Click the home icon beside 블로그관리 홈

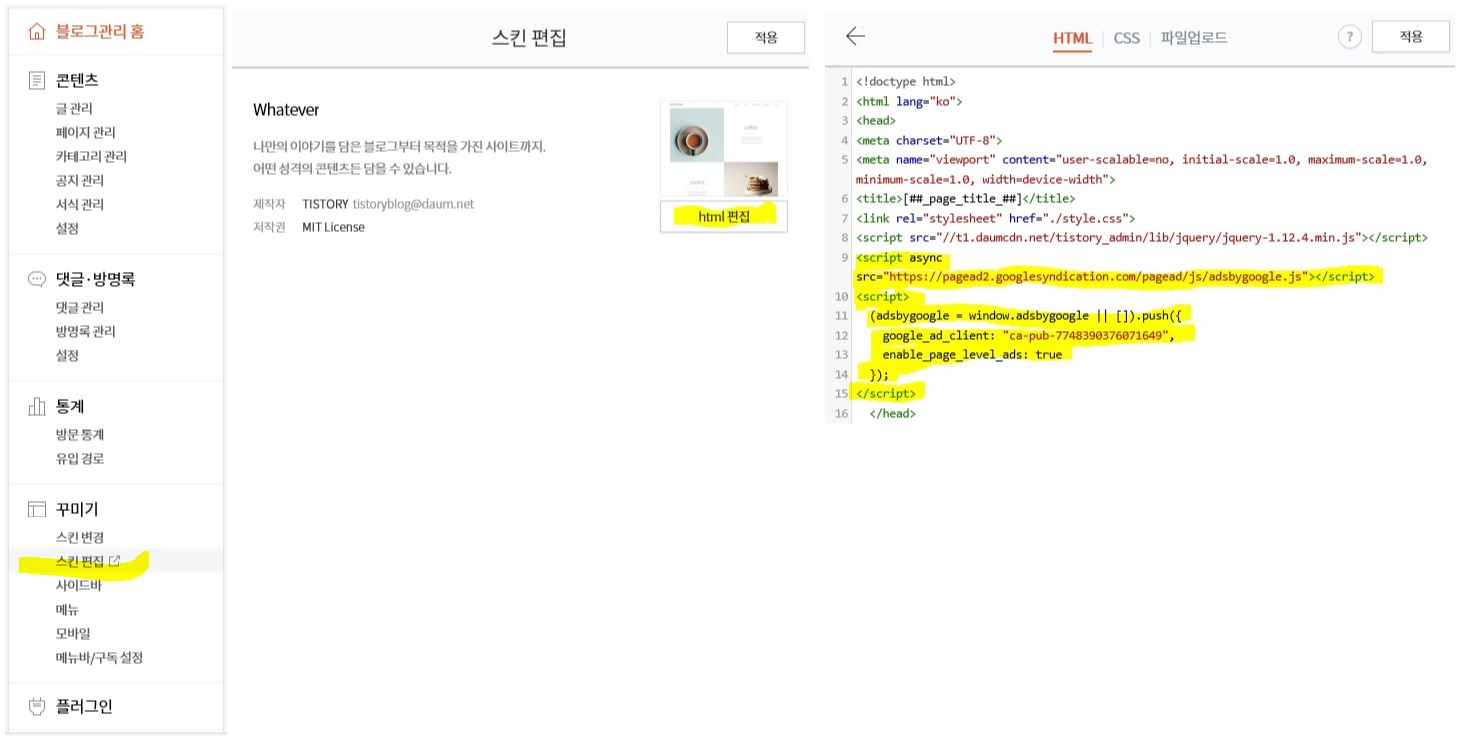pos(37,32)
